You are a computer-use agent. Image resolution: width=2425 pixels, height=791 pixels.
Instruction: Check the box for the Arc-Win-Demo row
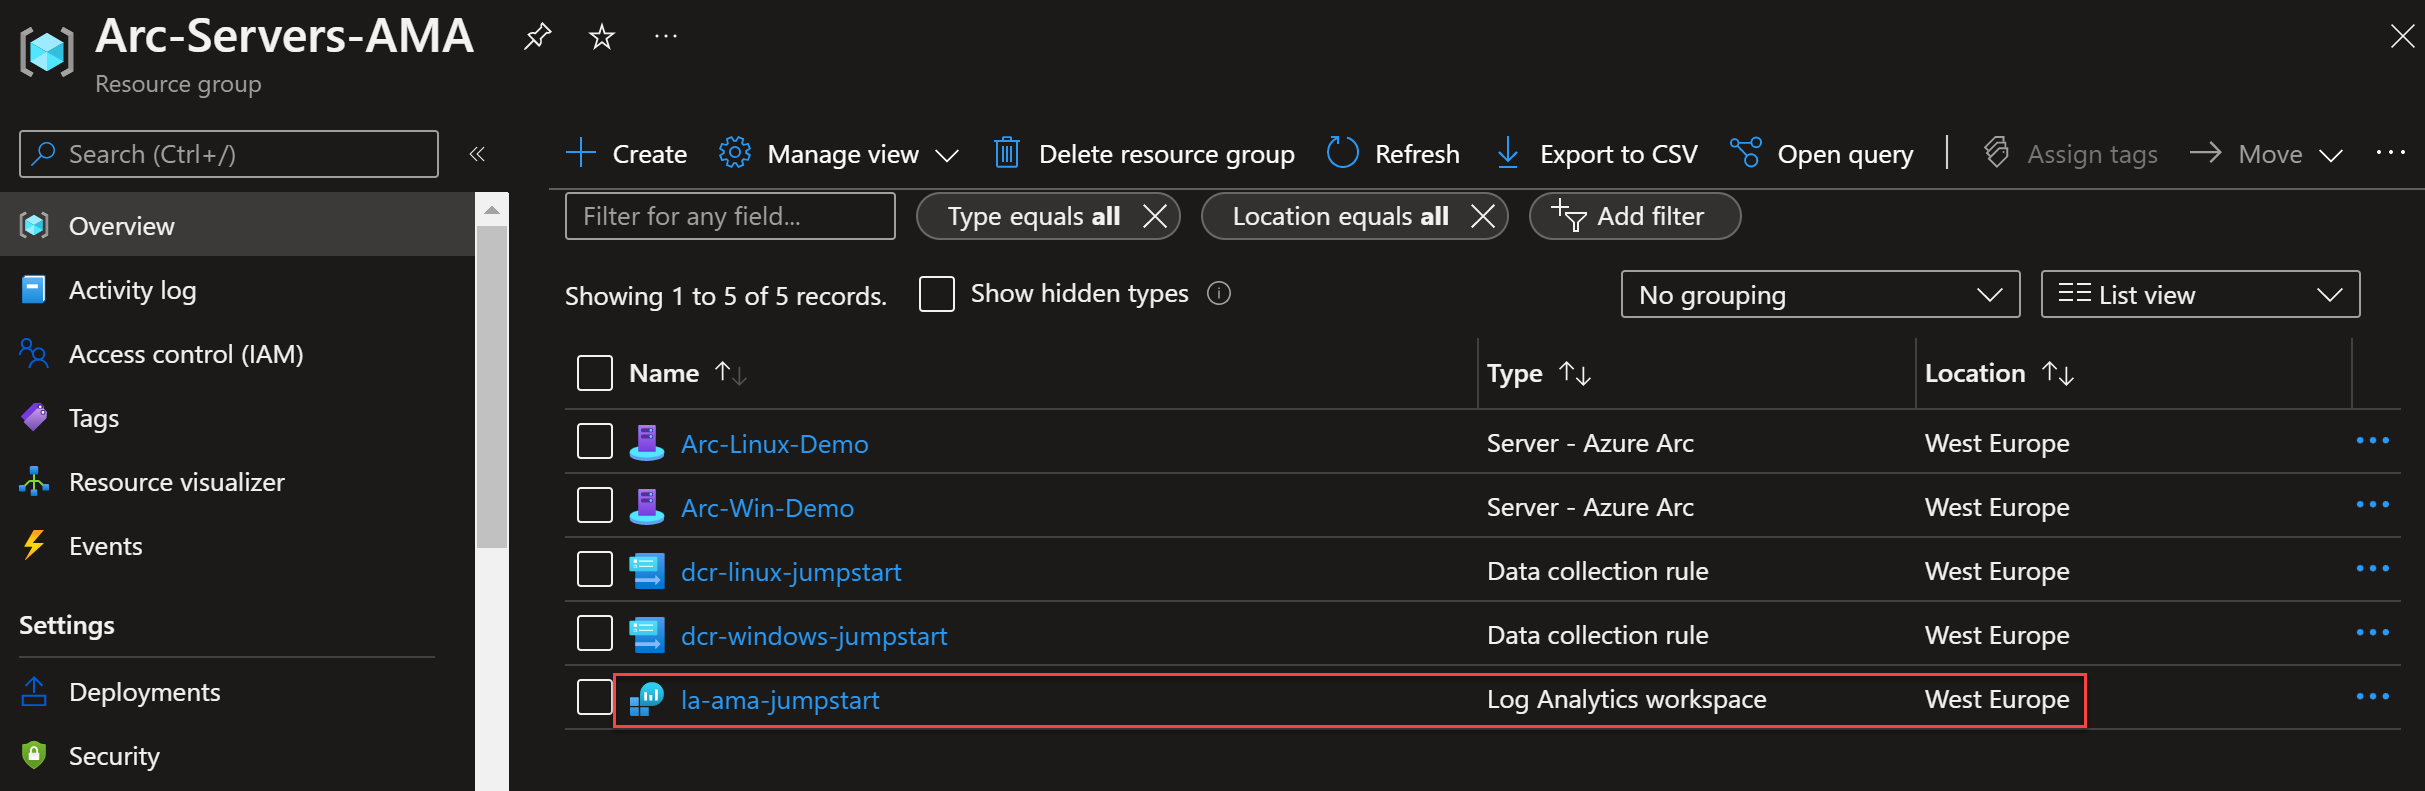point(595,505)
